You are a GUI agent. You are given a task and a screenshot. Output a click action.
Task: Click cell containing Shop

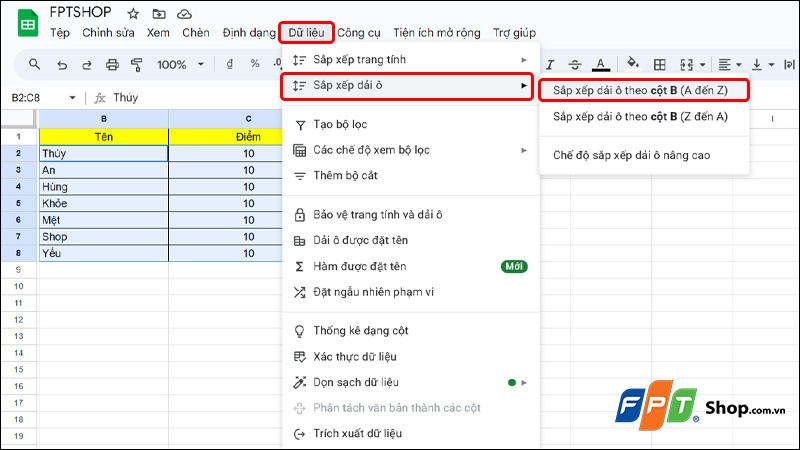tap(104, 237)
